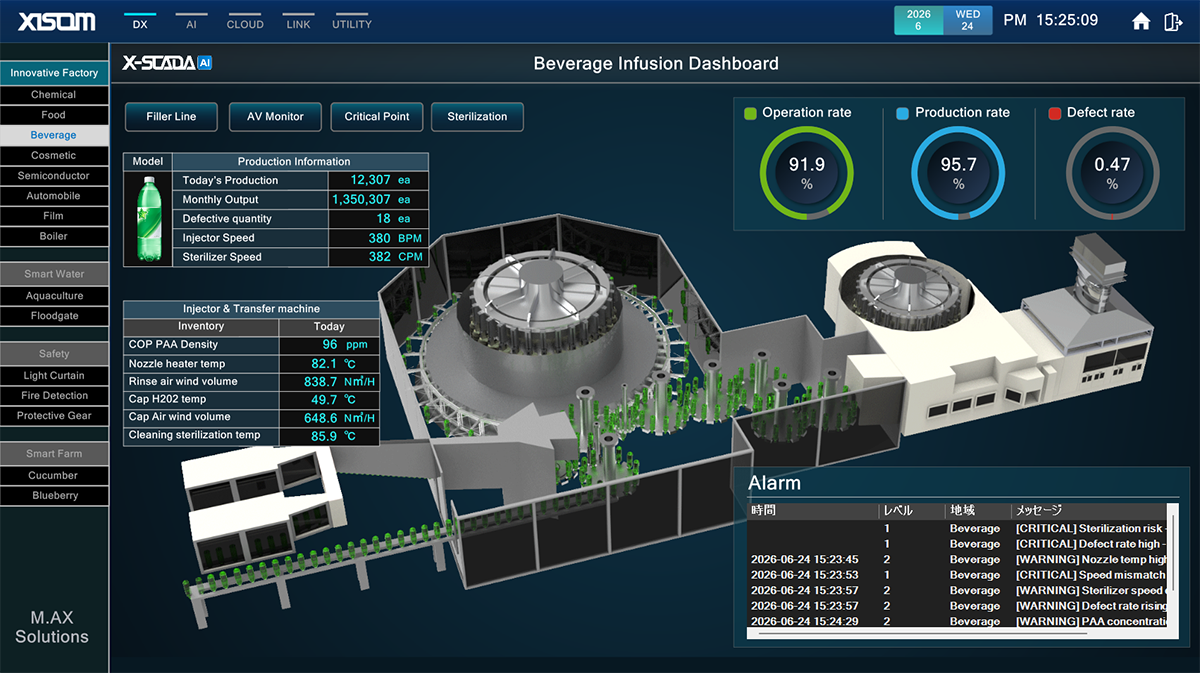Viewport: 1200px width, 673px height.
Task: Click the logout door icon
Action: tap(1173, 21)
